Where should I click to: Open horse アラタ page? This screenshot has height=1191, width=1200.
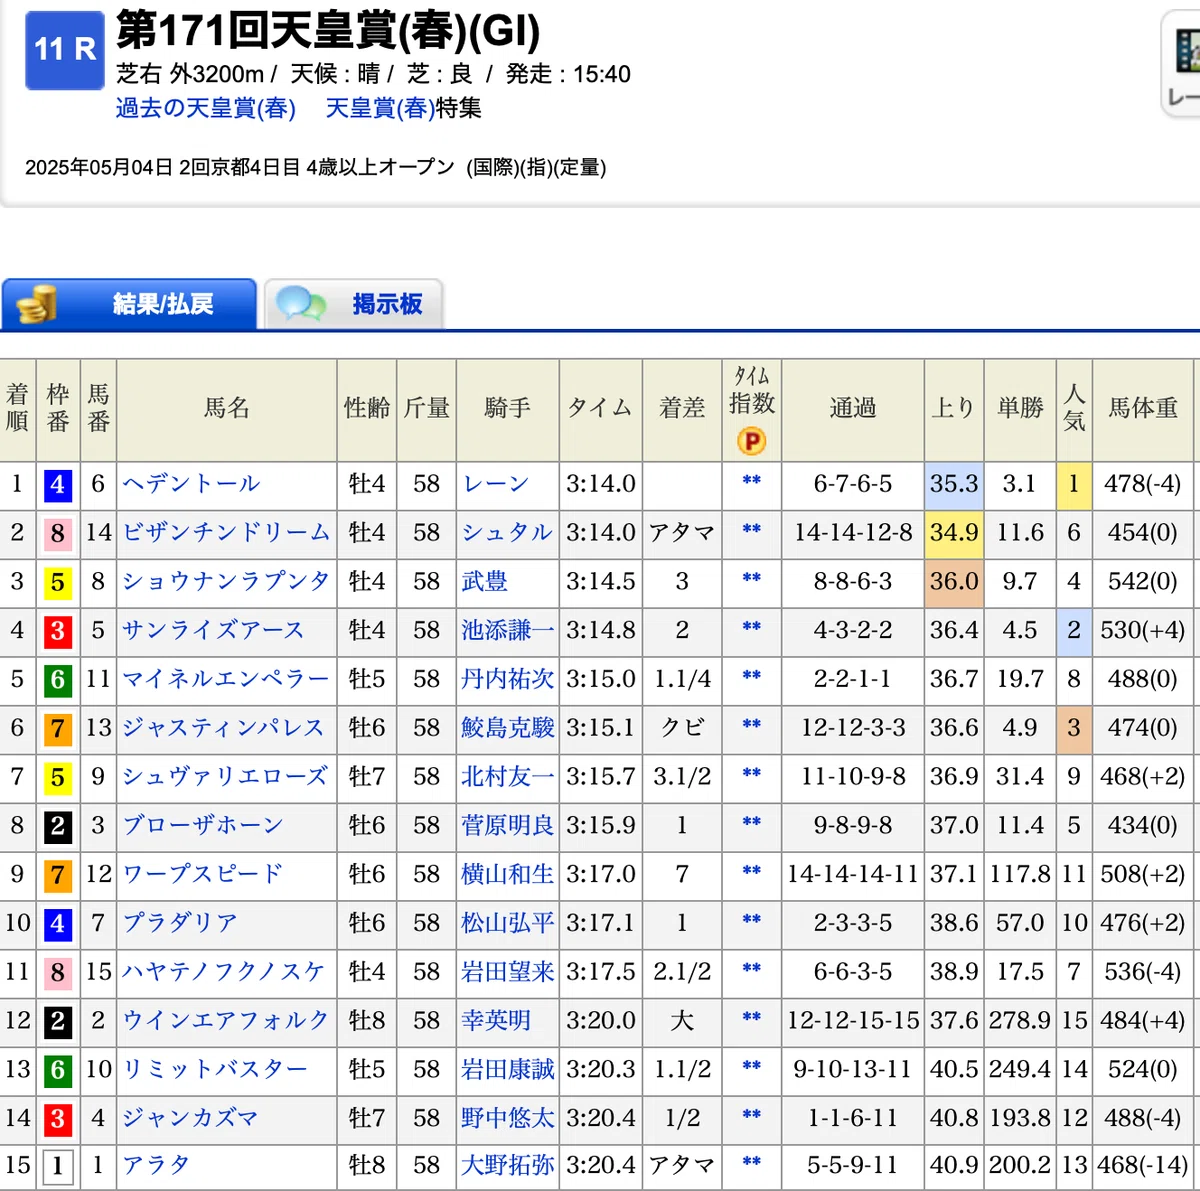click(x=156, y=1165)
